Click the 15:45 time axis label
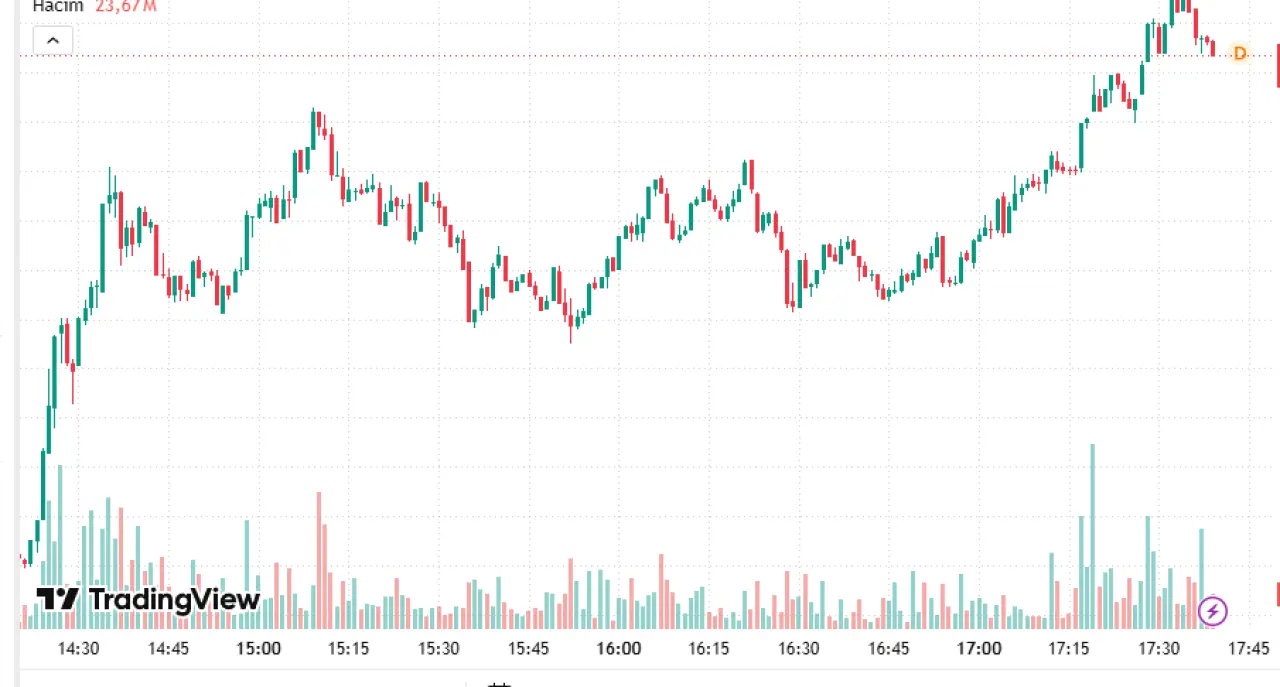 528,648
